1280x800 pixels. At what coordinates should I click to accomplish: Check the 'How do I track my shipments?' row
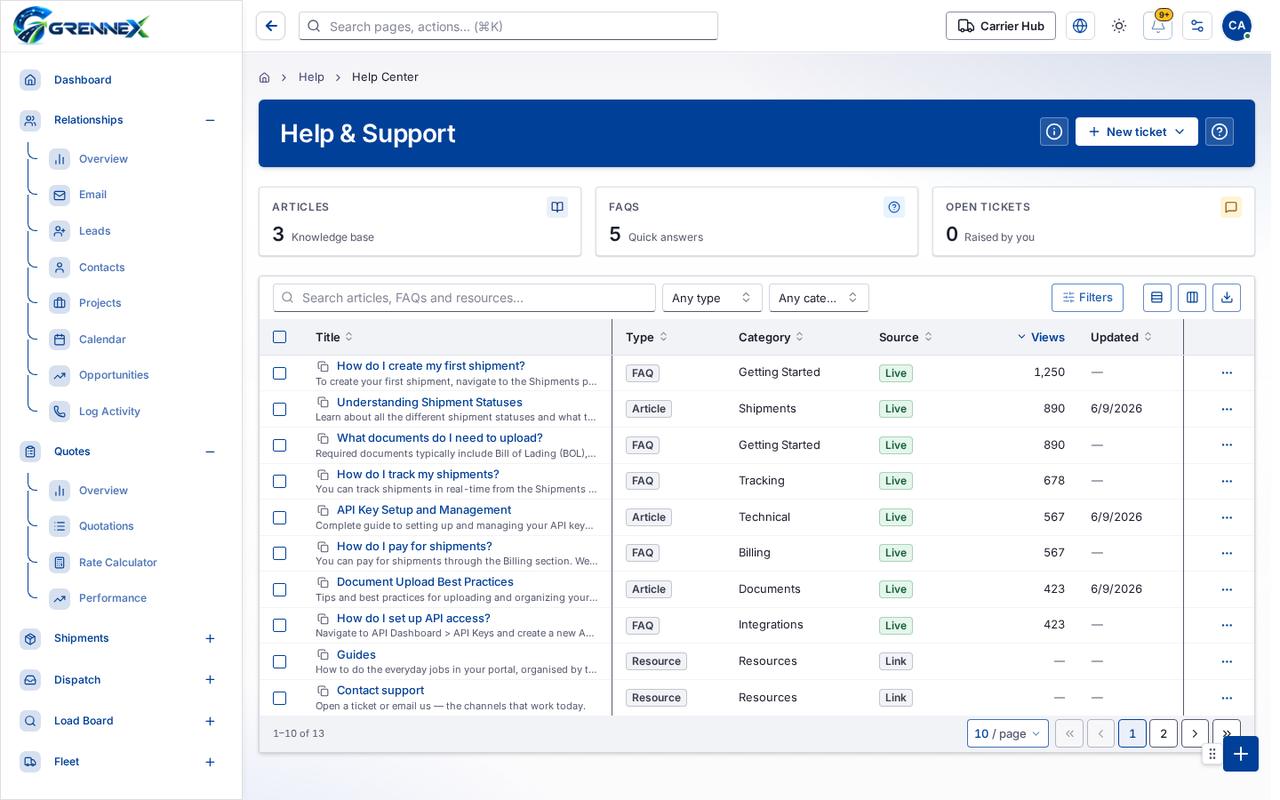coord(280,481)
